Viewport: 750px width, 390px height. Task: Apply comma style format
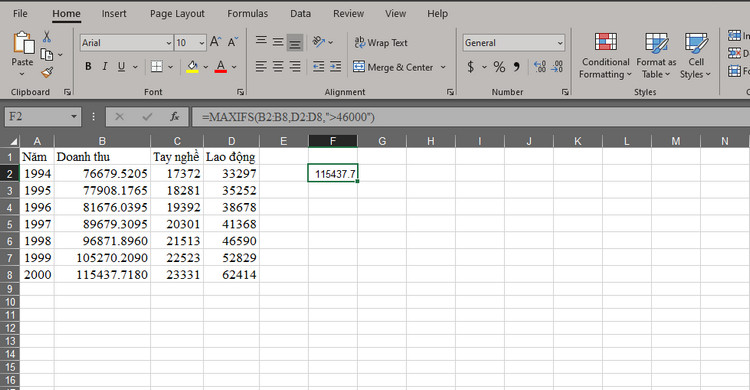point(517,67)
